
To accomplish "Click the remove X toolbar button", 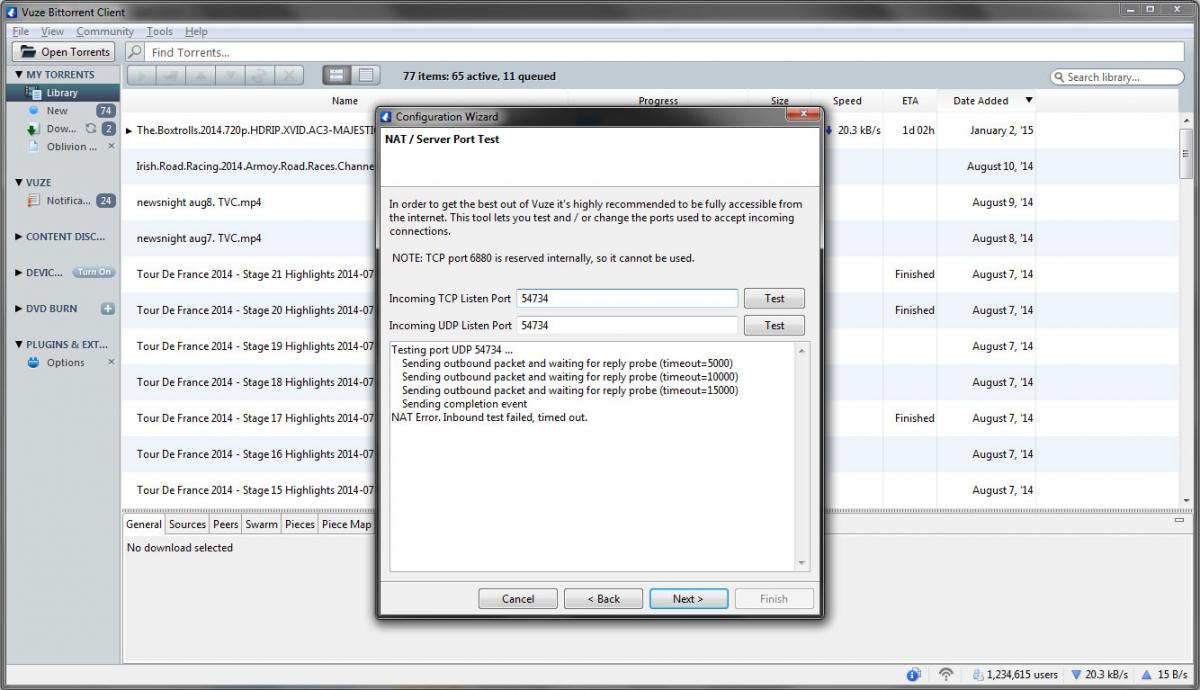I will click(x=290, y=75).
